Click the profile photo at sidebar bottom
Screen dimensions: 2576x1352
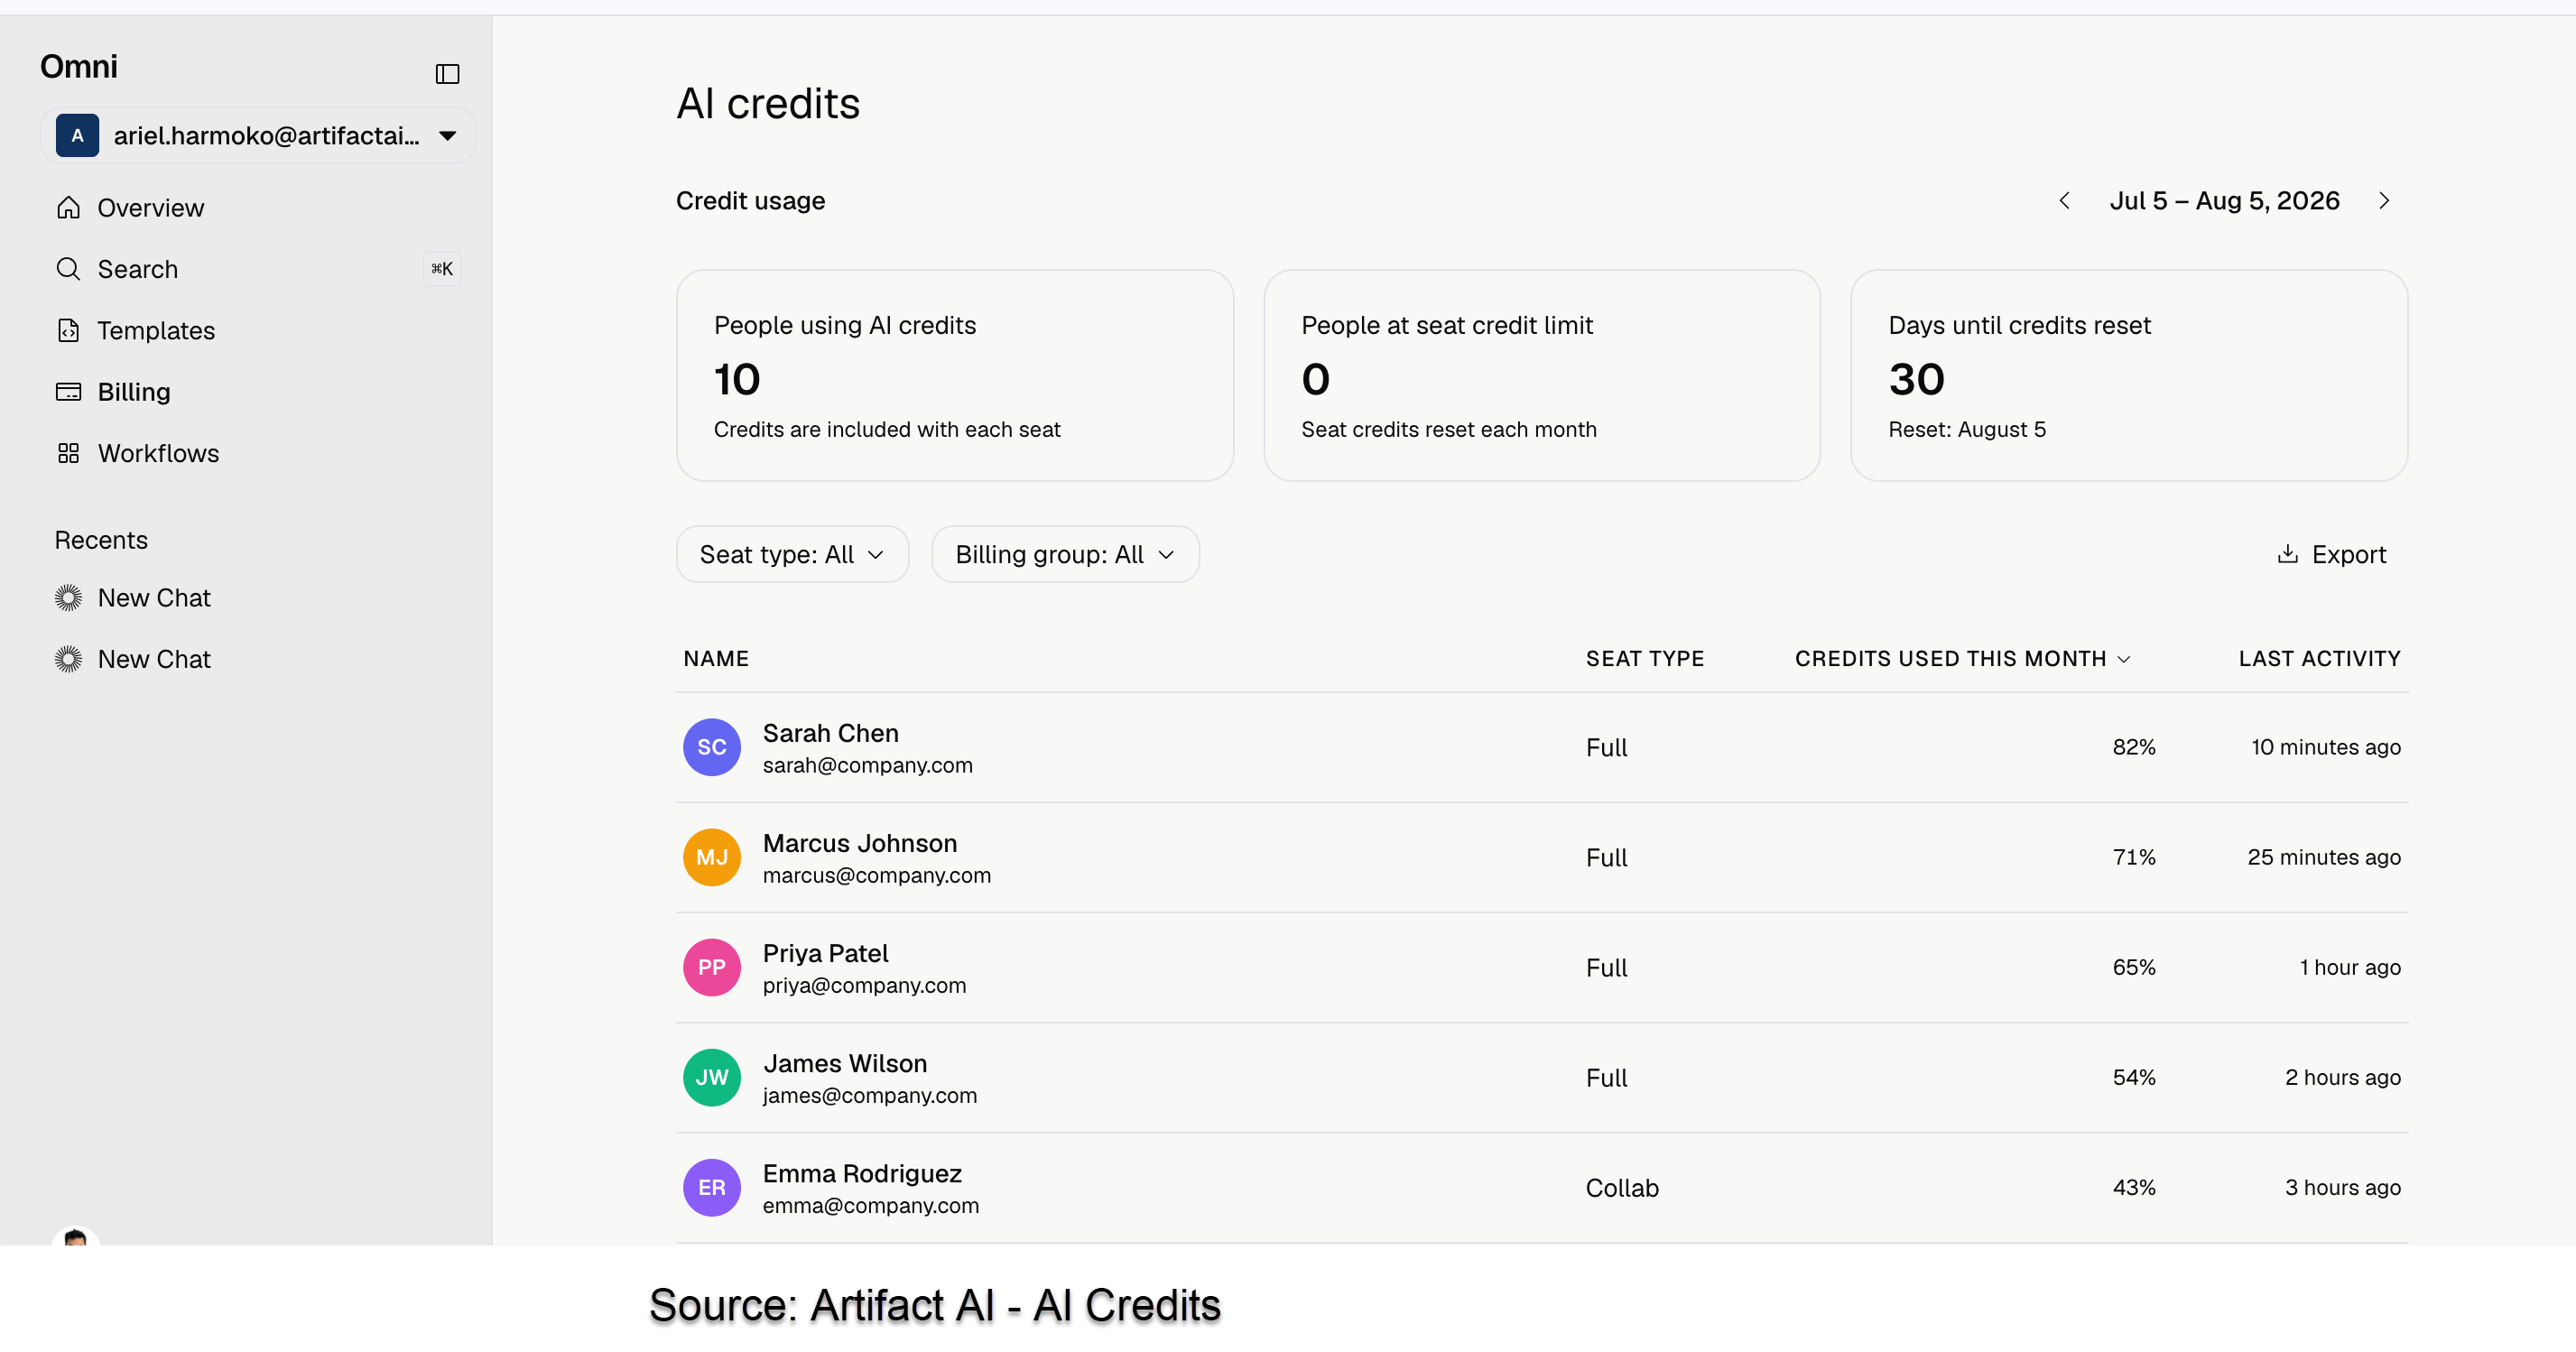tap(76, 1243)
